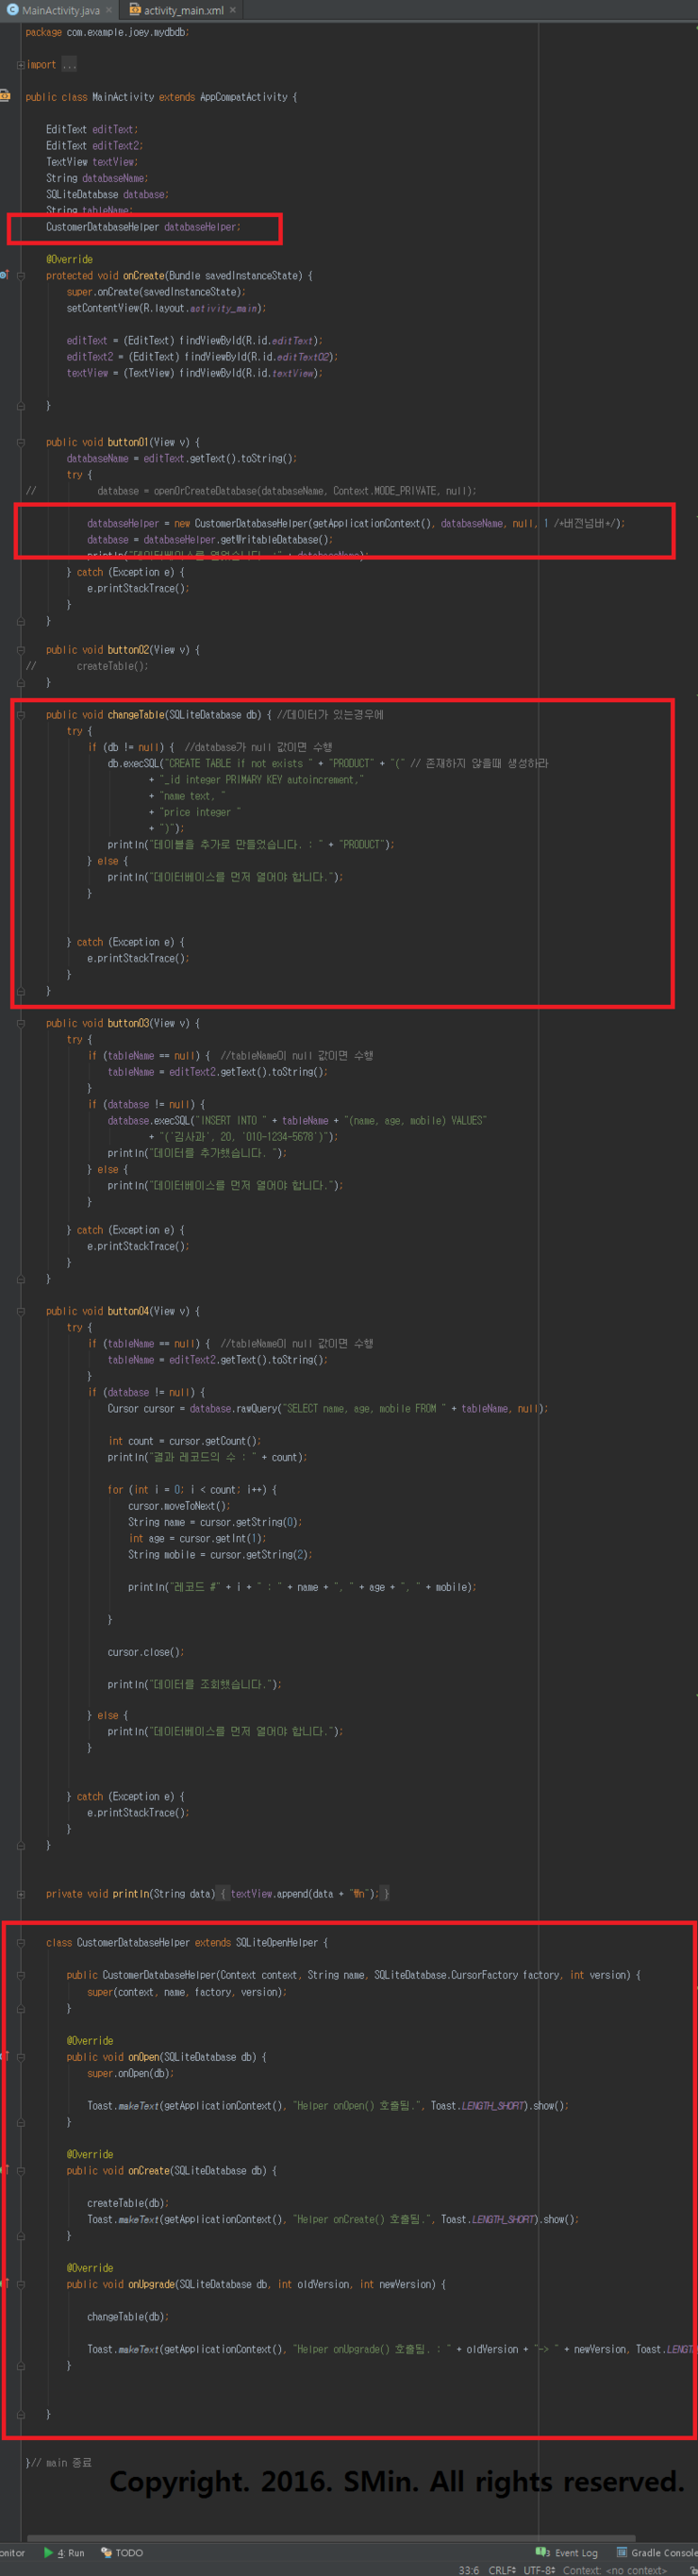The image size is (698, 2576).
Task: Click the TODO list icon
Action: coord(106,2552)
